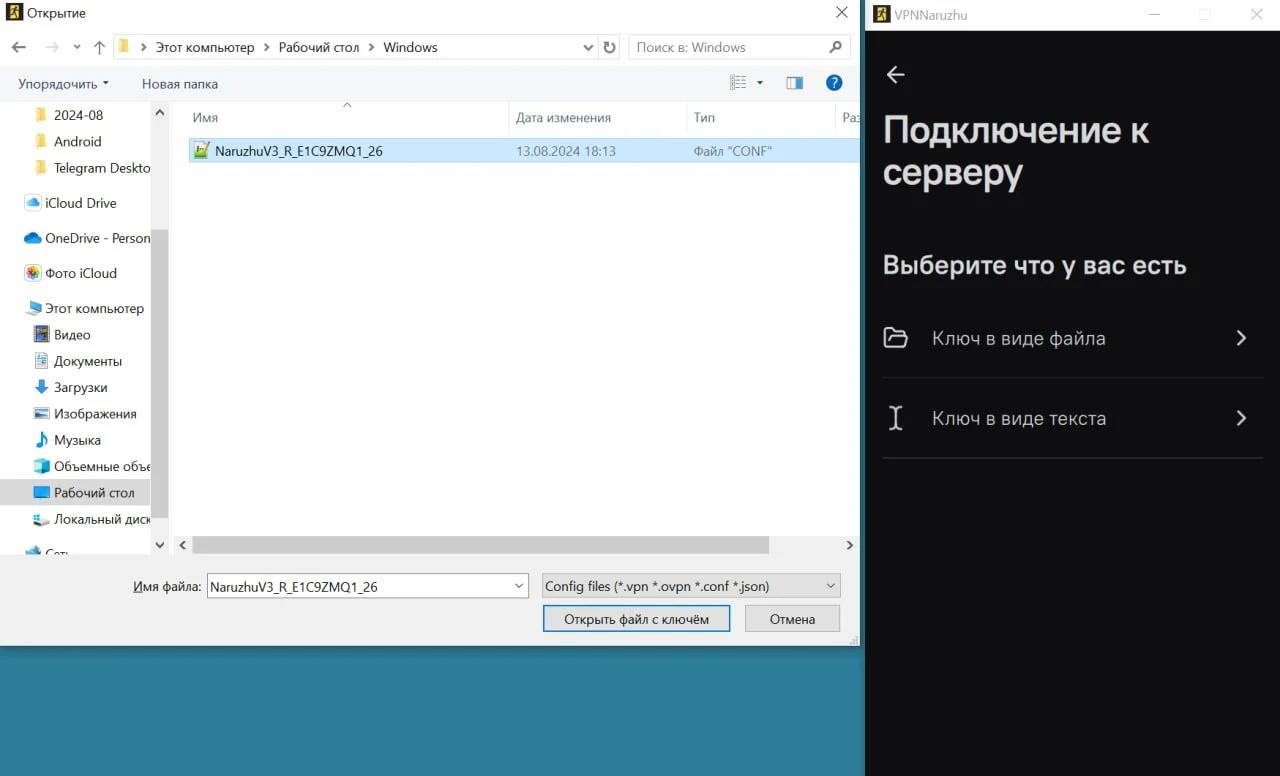Open Документы in navigation pane
This screenshot has width=1280, height=776.
[77, 361]
